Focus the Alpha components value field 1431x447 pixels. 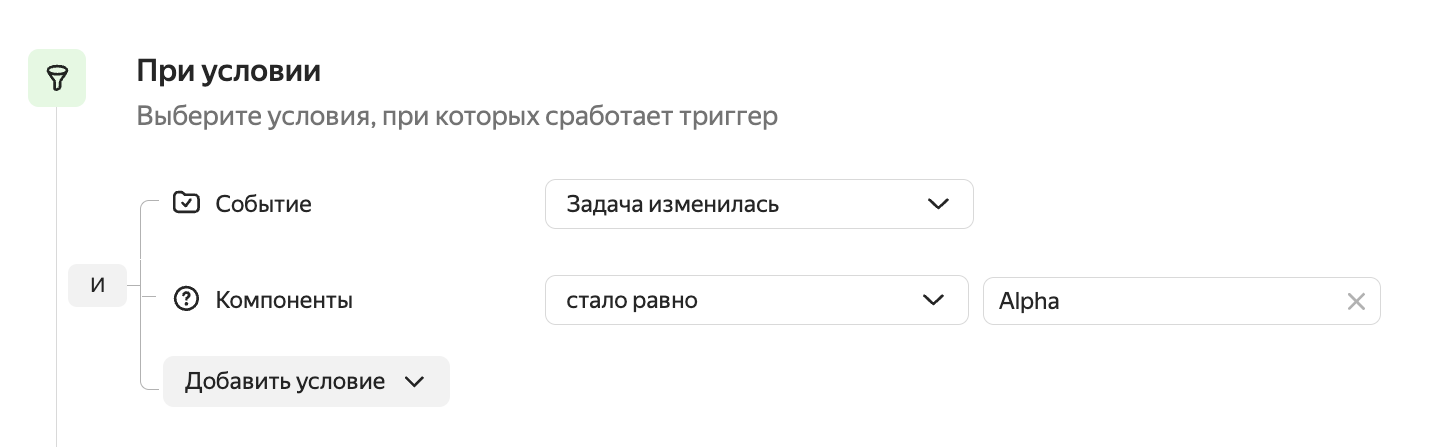1160,301
